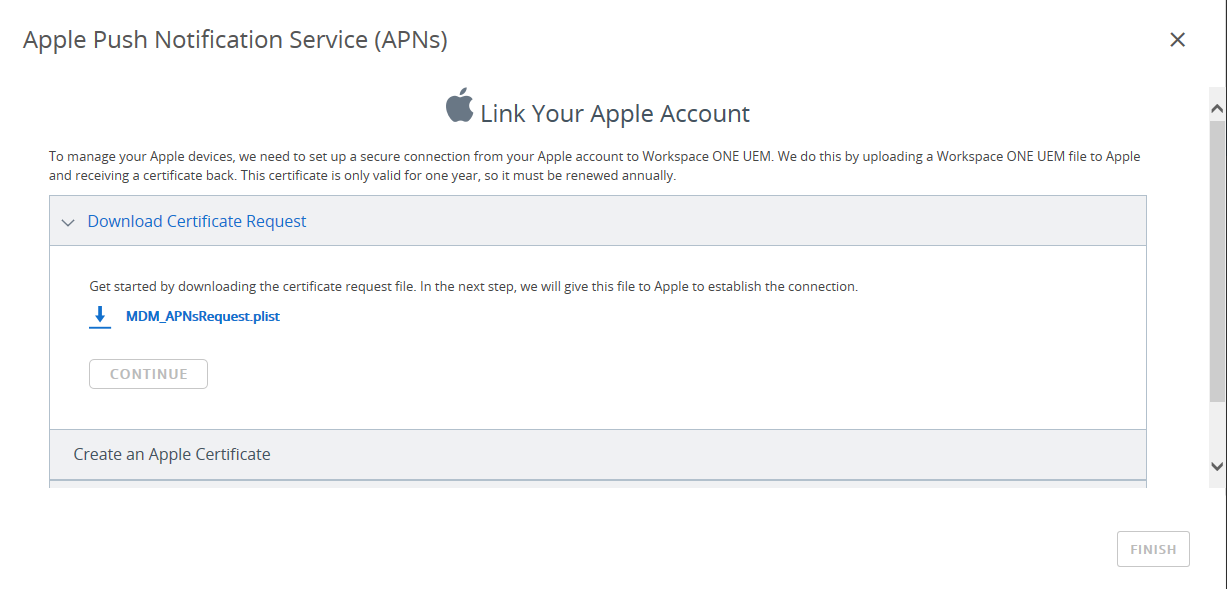Open the Download Certificate Request section title
The height and width of the screenshot is (589, 1227).
tap(197, 221)
